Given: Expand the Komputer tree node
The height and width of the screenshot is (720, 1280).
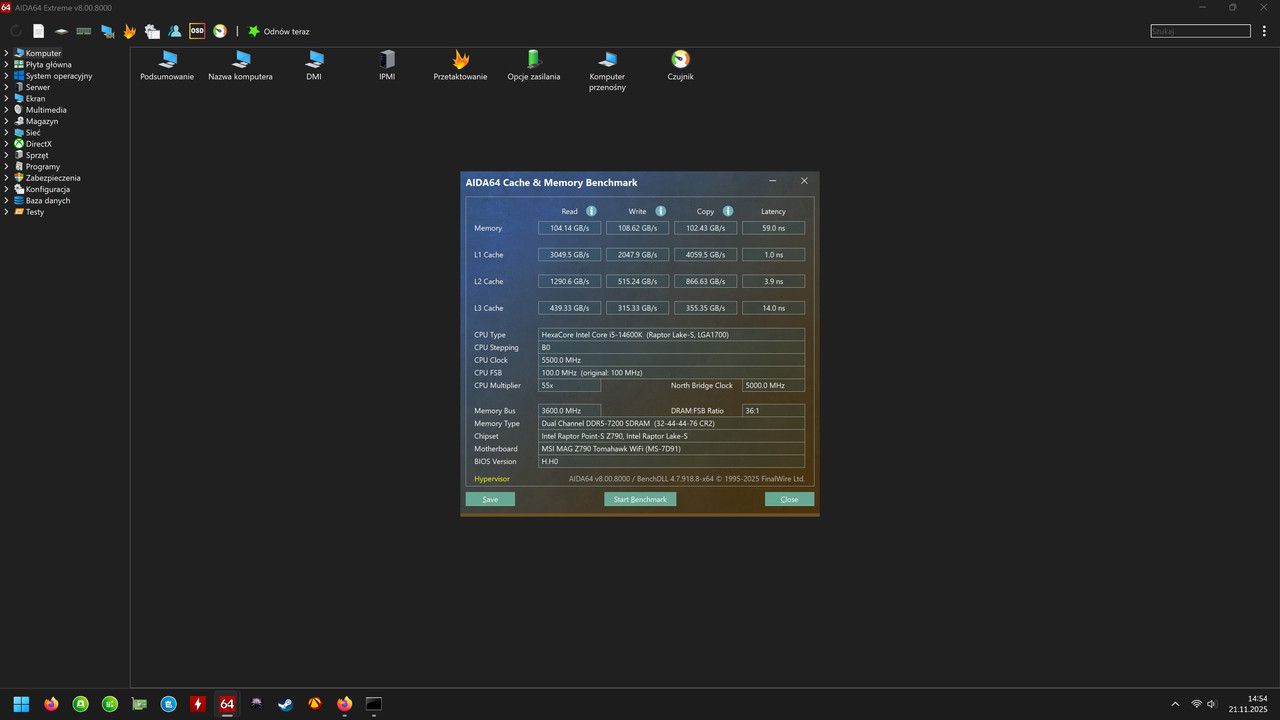Looking at the screenshot, I should click(x=6, y=53).
